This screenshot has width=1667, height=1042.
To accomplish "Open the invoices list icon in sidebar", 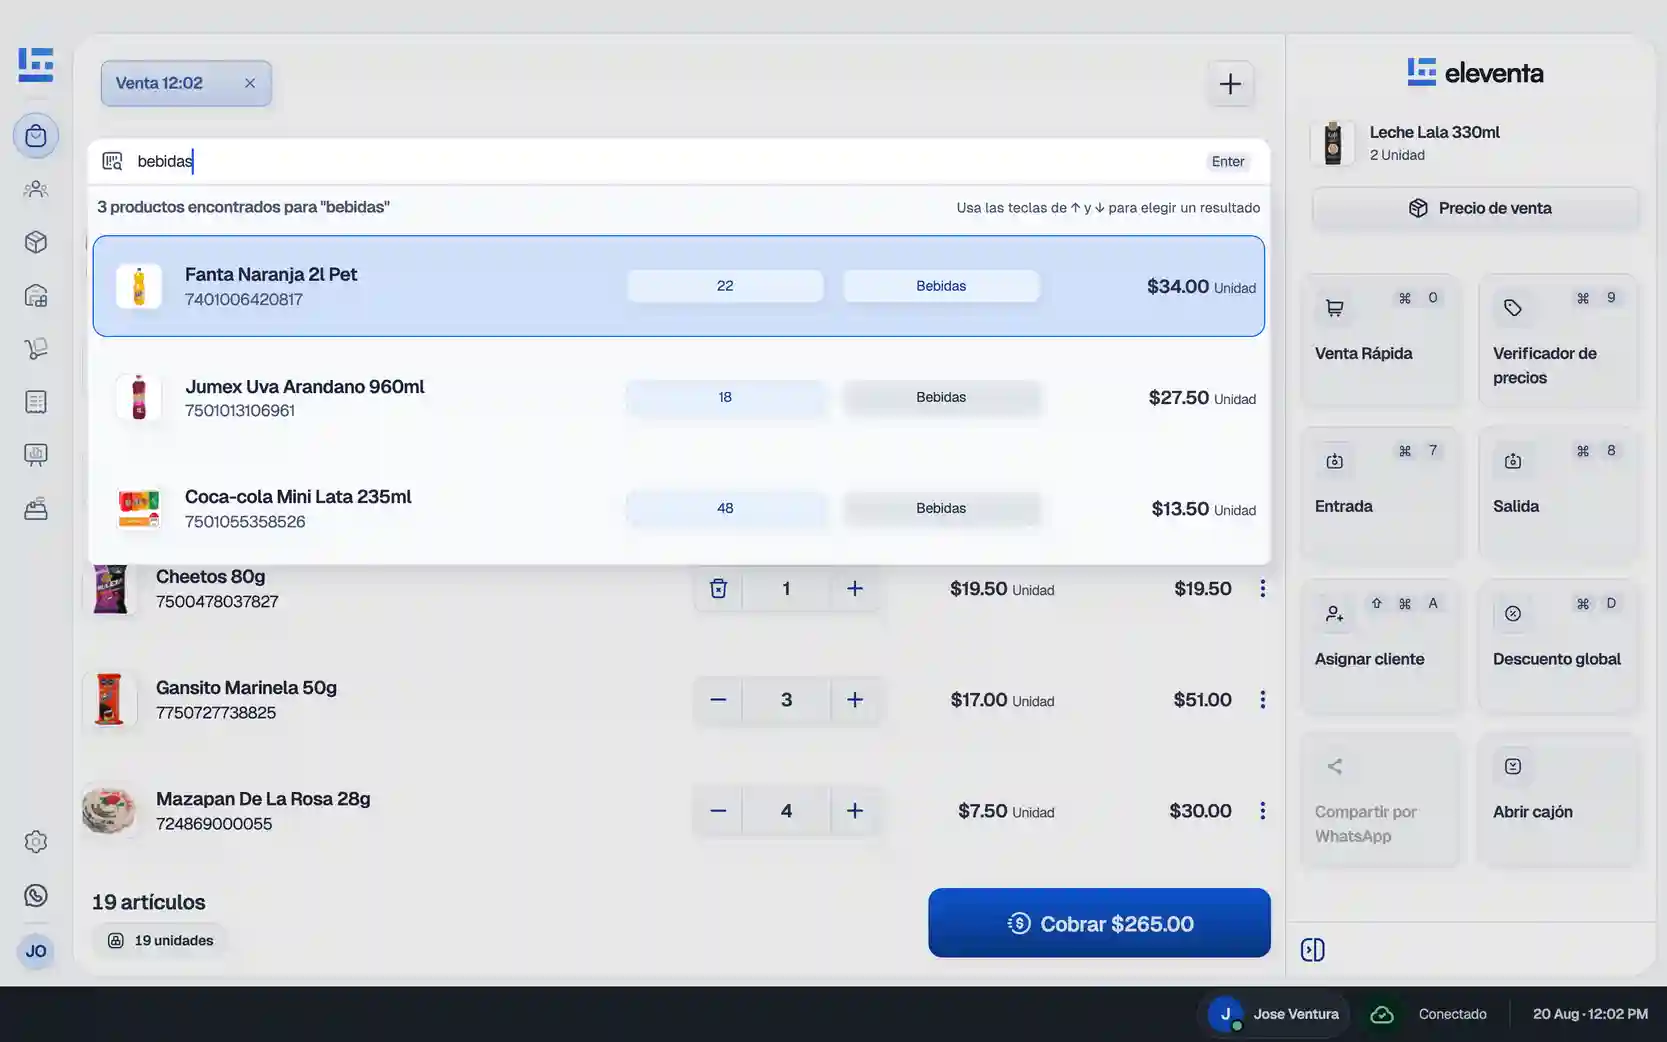I will tap(36, 402).
